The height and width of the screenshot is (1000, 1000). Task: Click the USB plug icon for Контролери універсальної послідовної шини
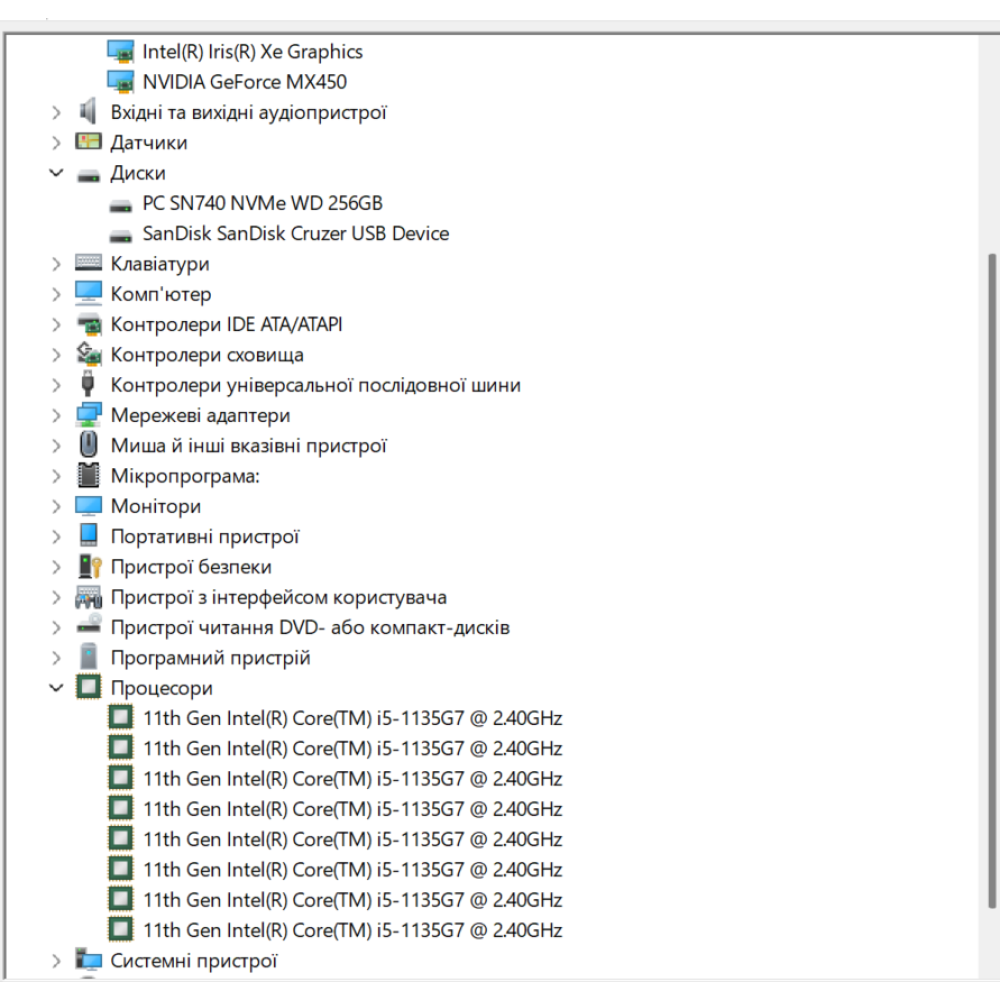(x=88, y=384)
